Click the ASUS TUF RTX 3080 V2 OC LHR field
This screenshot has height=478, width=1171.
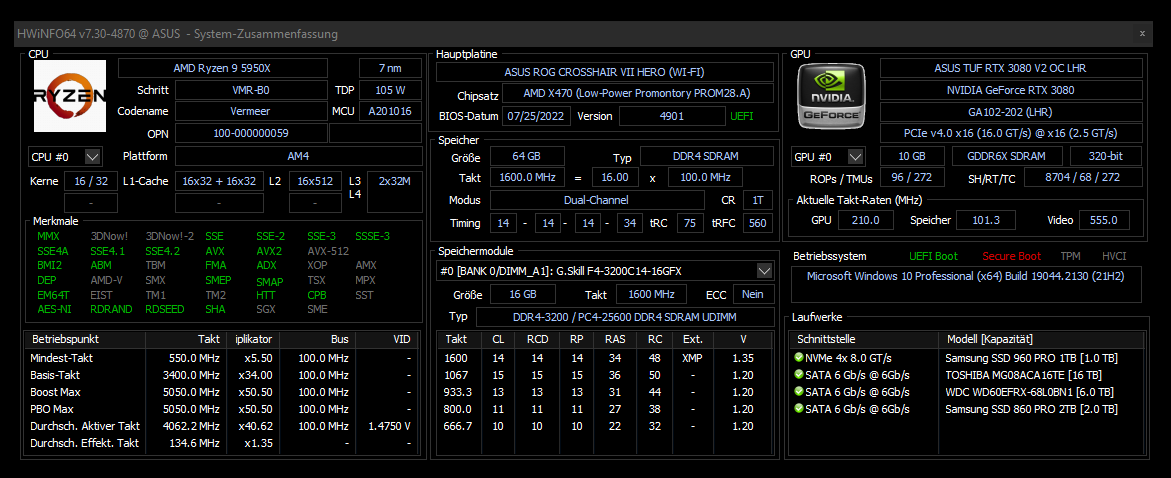[x=1011, y=68]
